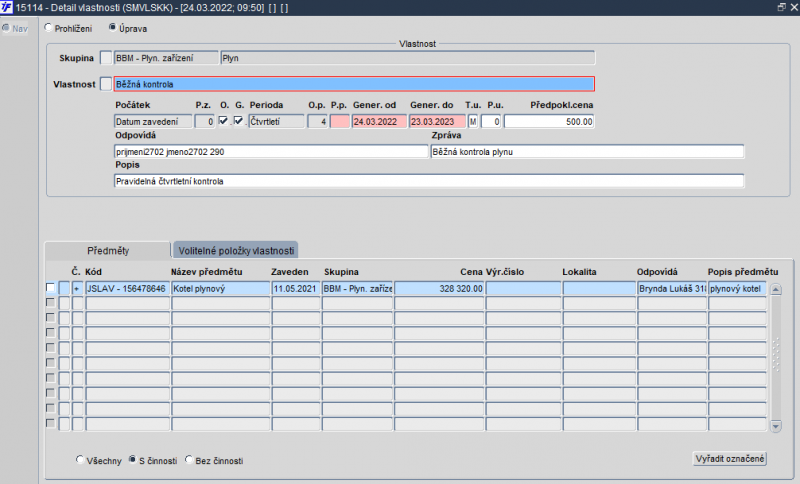Screen dimensions: 800x484
Task: Open the Čtvrtletí Perioda field
Action: [x=277, y=121]
